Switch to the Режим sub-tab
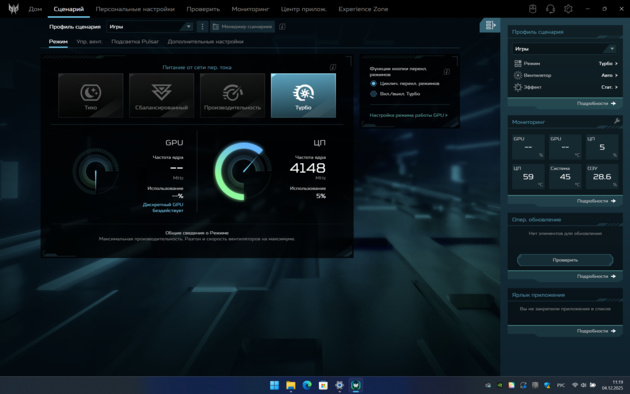The height and width of the screenshot is (394, 630). point(58,41)
